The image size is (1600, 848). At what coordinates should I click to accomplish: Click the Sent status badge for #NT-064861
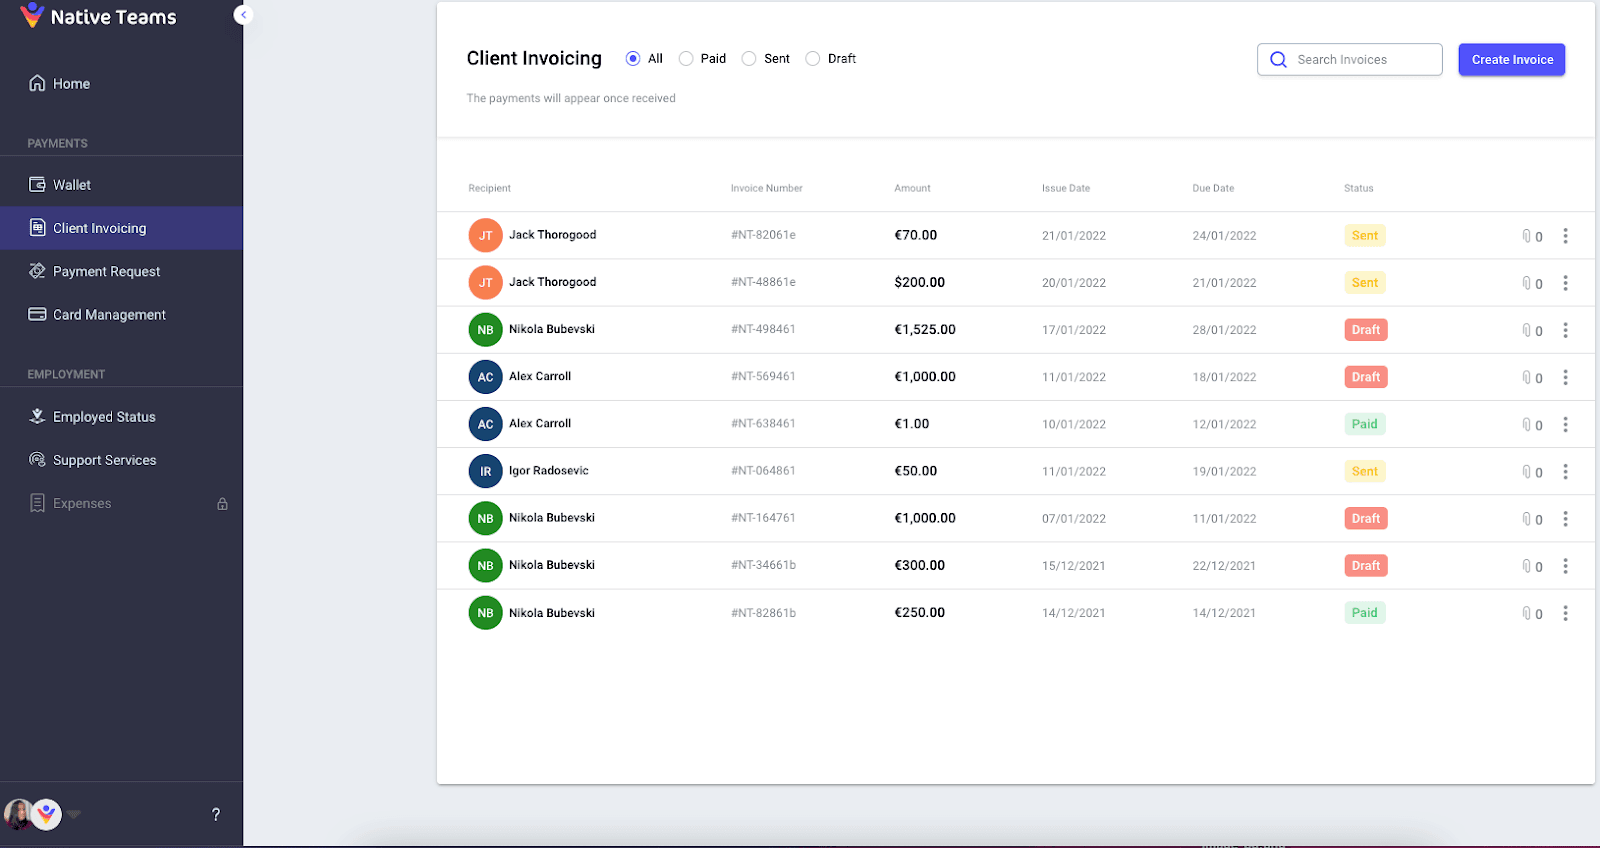coord(1365,471)
